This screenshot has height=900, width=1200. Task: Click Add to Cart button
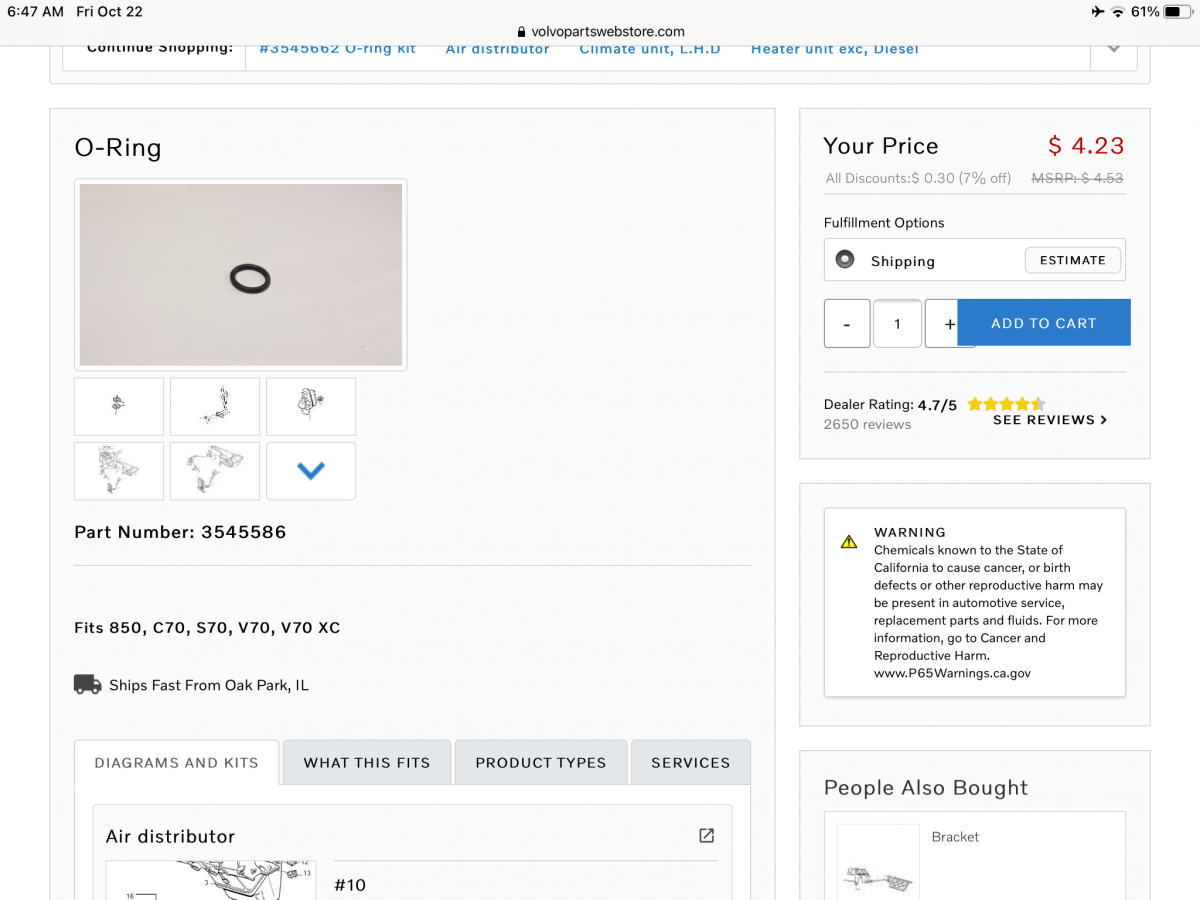tap(1044, 323)
